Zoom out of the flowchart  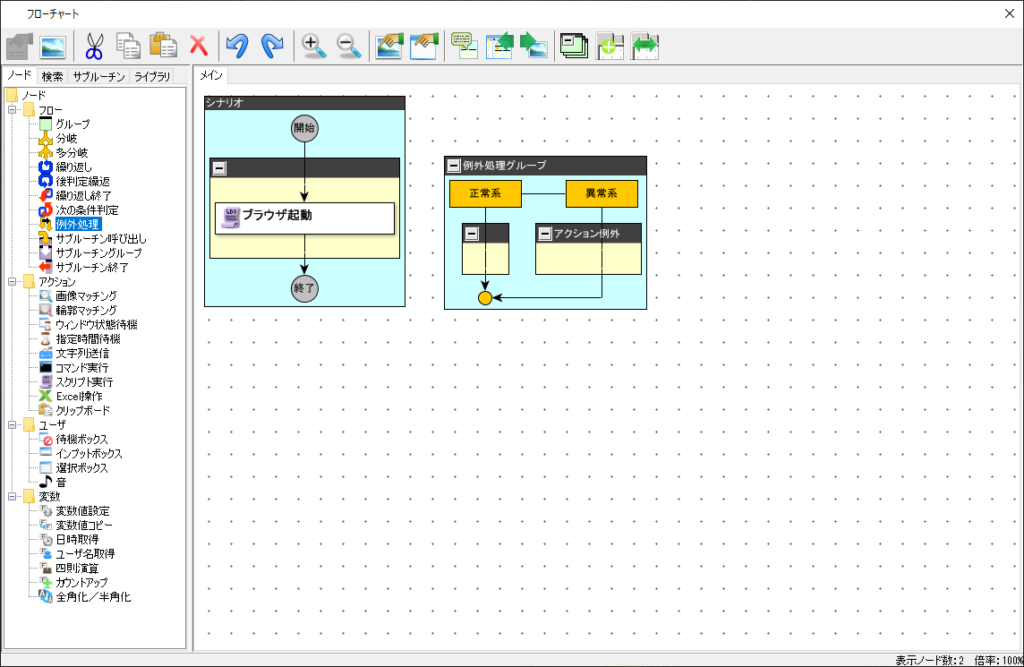[349, 46]
